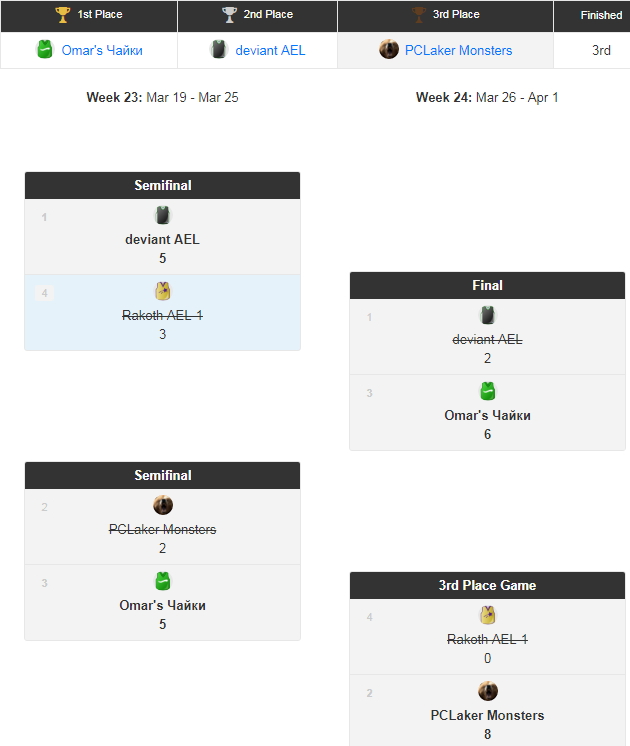This screenshot has width=630, height=746.
Task: Click the dark jersey icon beside deviant AEL in standings
Action: pyautogui.click(x=218, y=50)
